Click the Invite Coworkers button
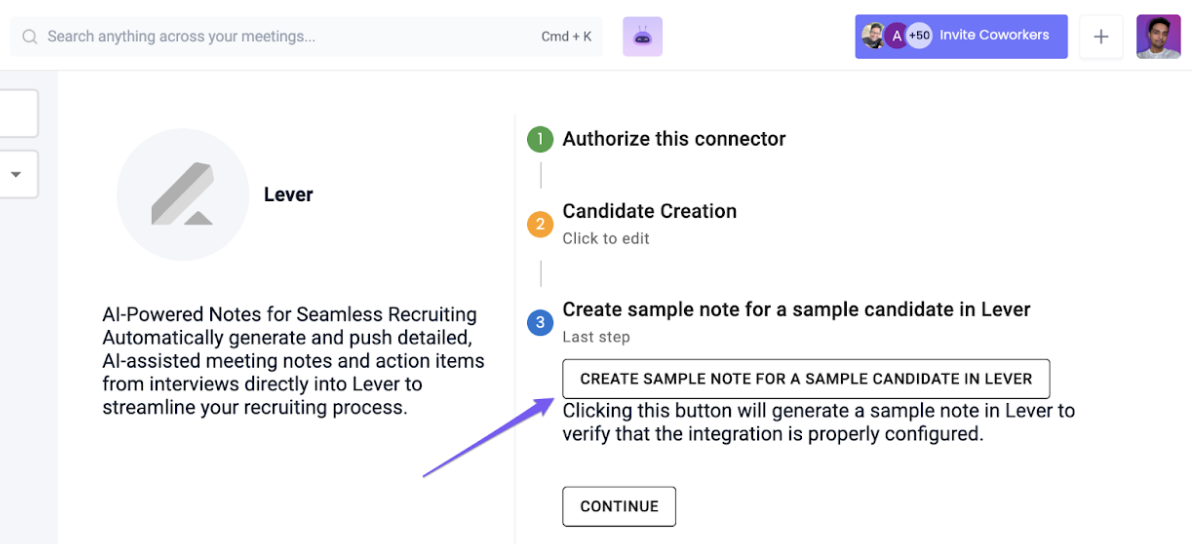 961,37
